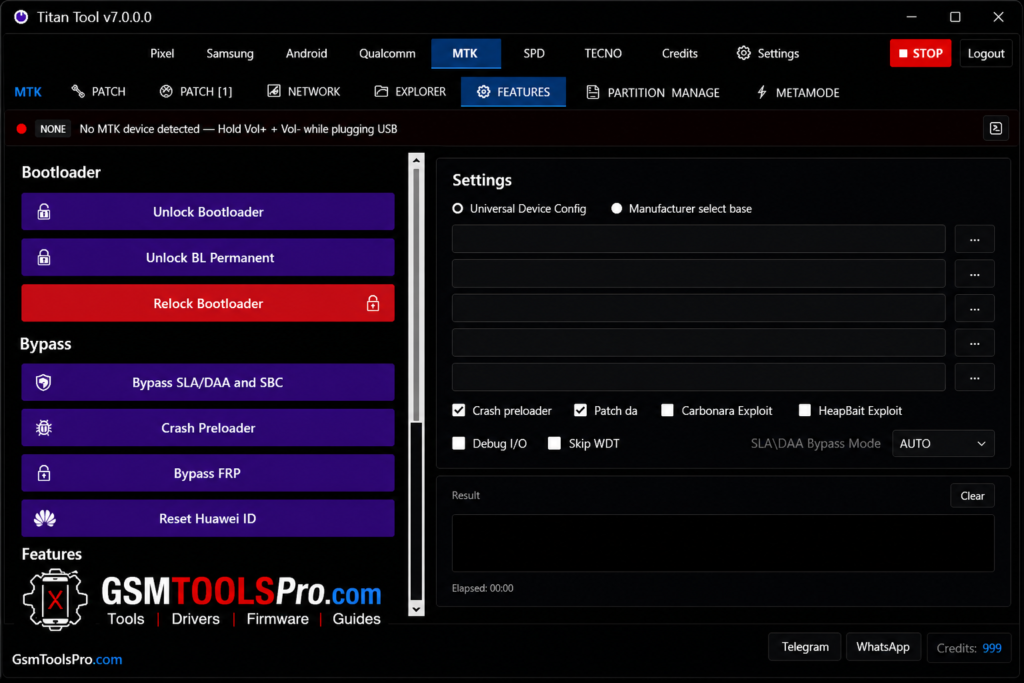
Task: Click the NETWORK tab chart icon
Action: [x=274, y=91]
